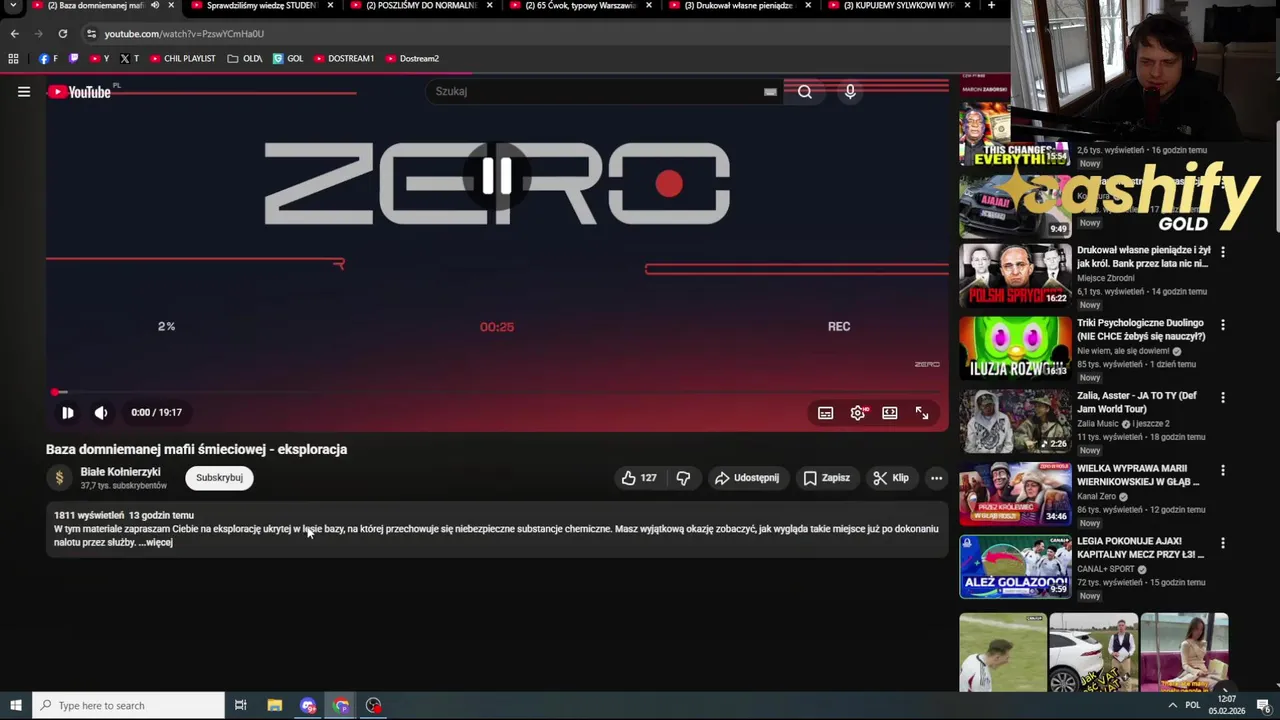Screen dimensions: 1280x720
Task: Open the Twitch bookmark icon
Action: [x=73, y=59]
